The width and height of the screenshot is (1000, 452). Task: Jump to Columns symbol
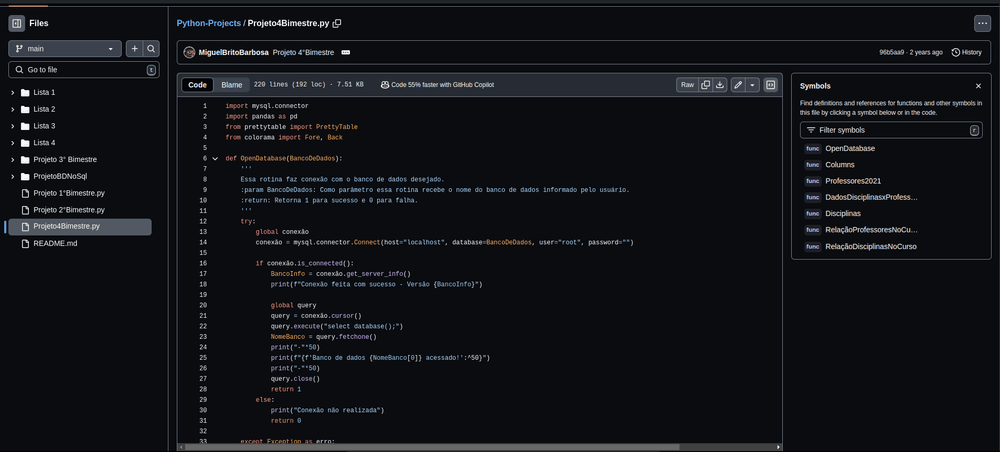(x=839, y=164)
